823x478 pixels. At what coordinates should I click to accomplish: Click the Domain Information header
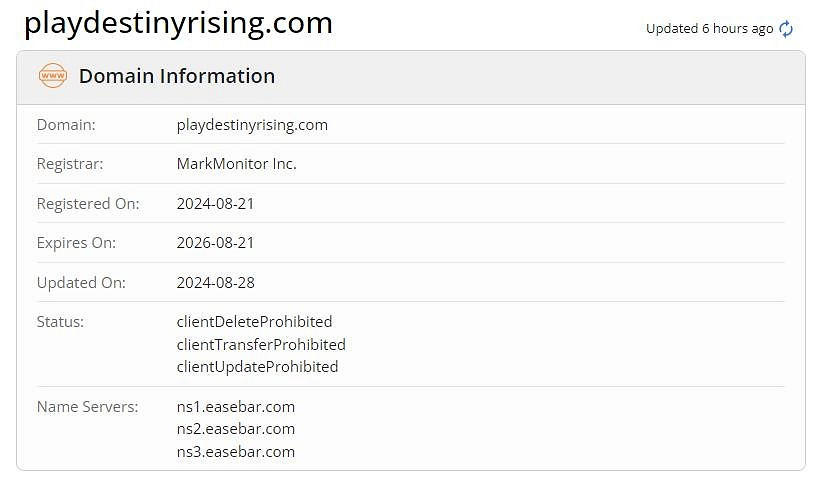176,76
